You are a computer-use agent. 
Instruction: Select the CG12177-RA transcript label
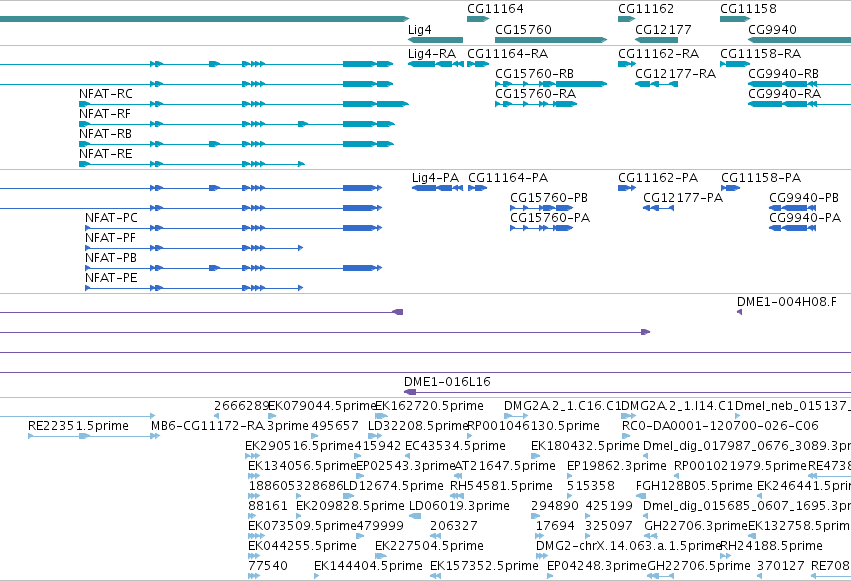point(676,74)
